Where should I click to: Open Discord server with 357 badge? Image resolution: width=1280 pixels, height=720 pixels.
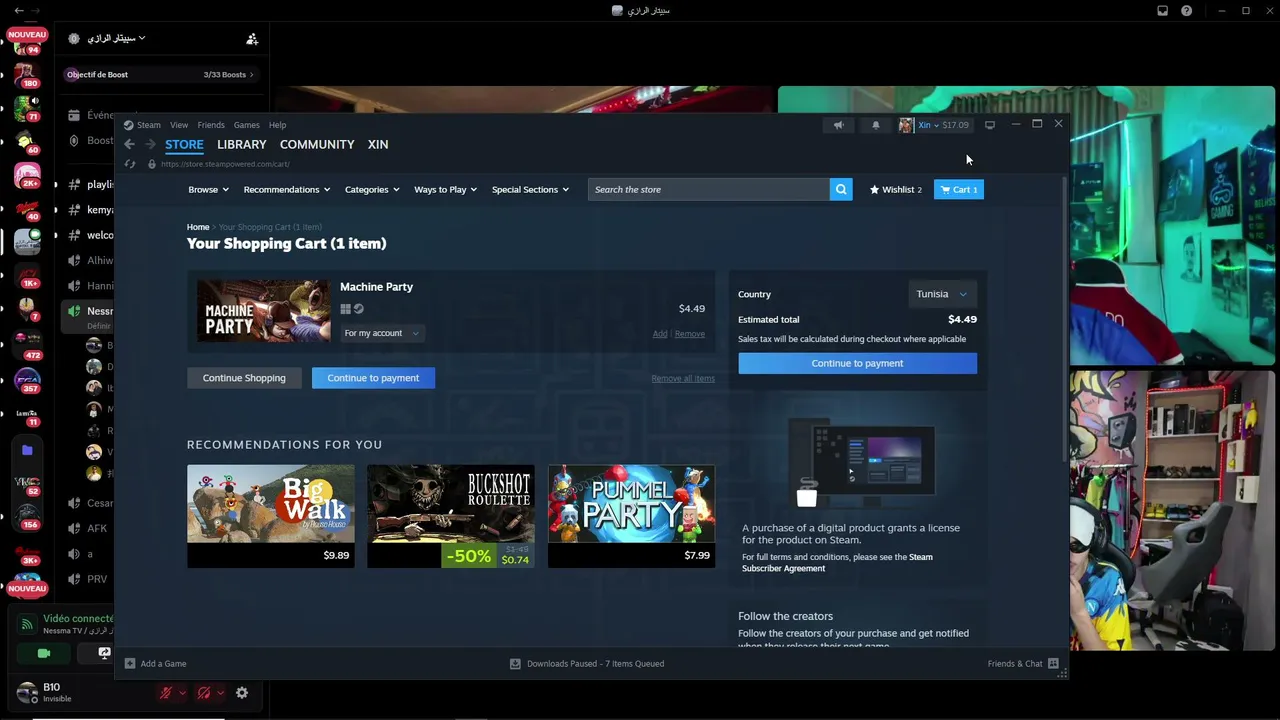coord(26,380)
